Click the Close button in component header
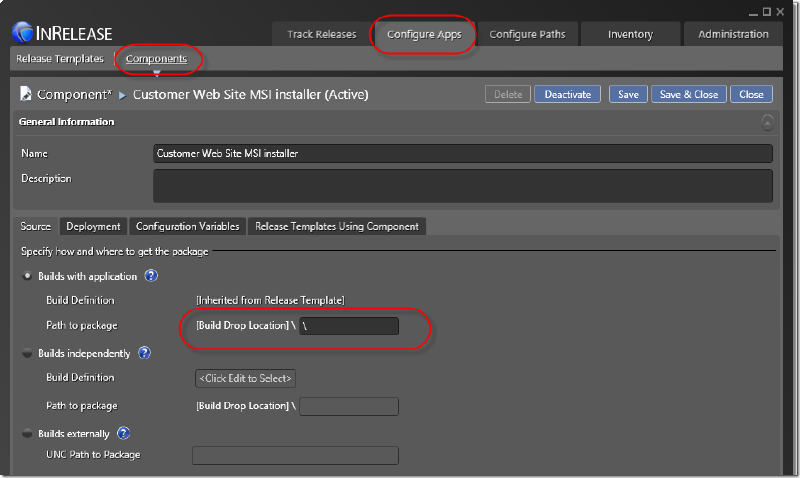The width and height of the screenshot is (800, 478). [751, 94]
